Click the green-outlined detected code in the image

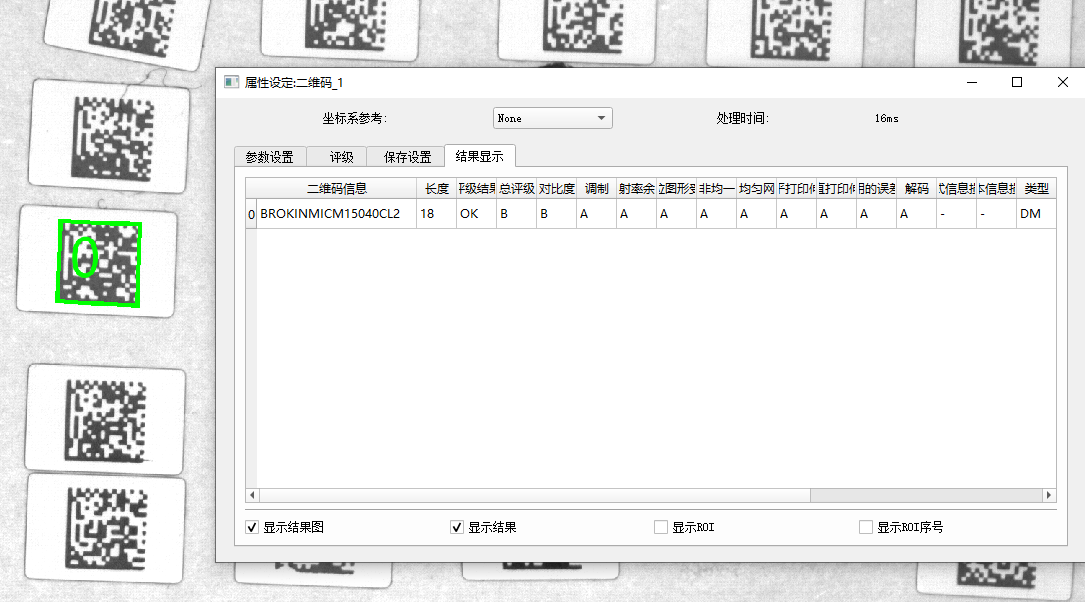pos(99,263)
